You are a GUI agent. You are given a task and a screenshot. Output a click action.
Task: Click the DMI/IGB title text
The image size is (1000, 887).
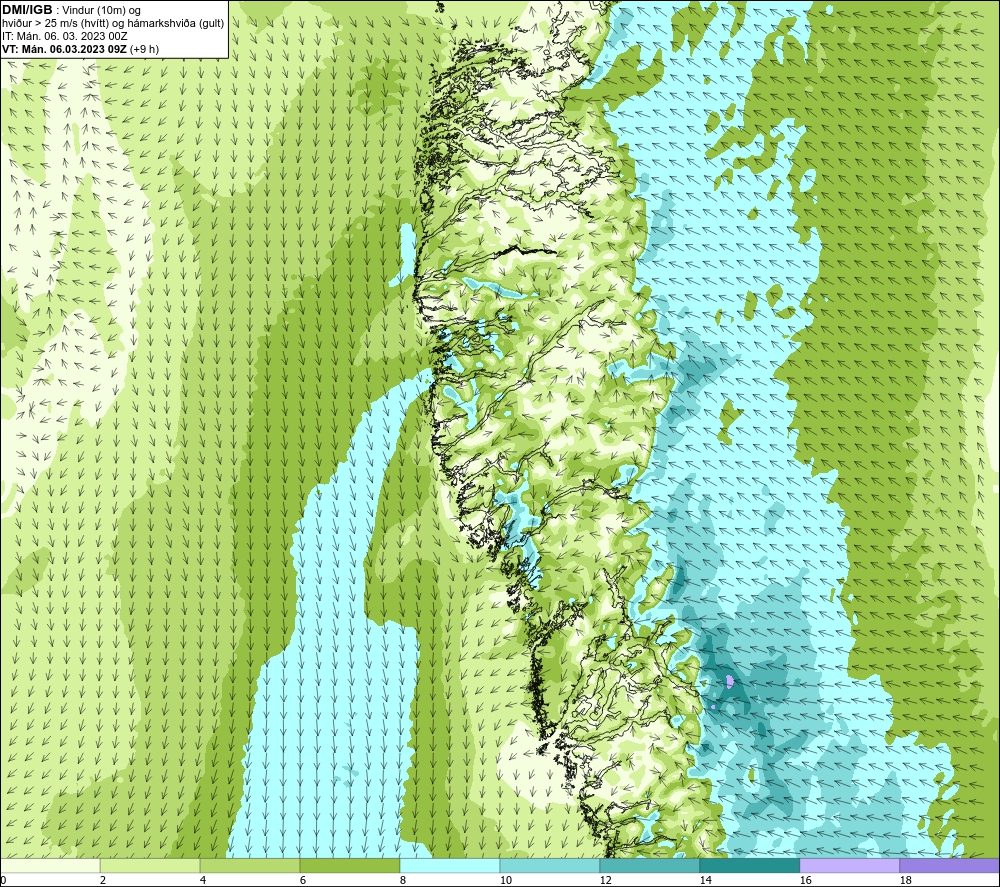tap(27, 10)
